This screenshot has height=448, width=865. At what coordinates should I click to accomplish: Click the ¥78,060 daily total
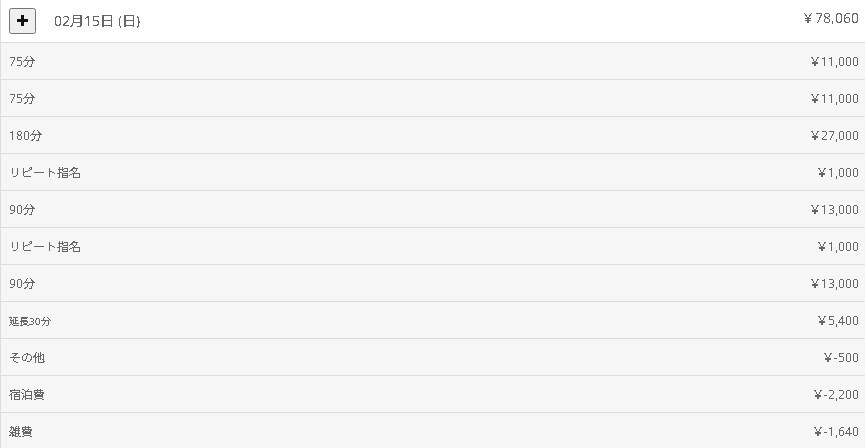point(830,18)
